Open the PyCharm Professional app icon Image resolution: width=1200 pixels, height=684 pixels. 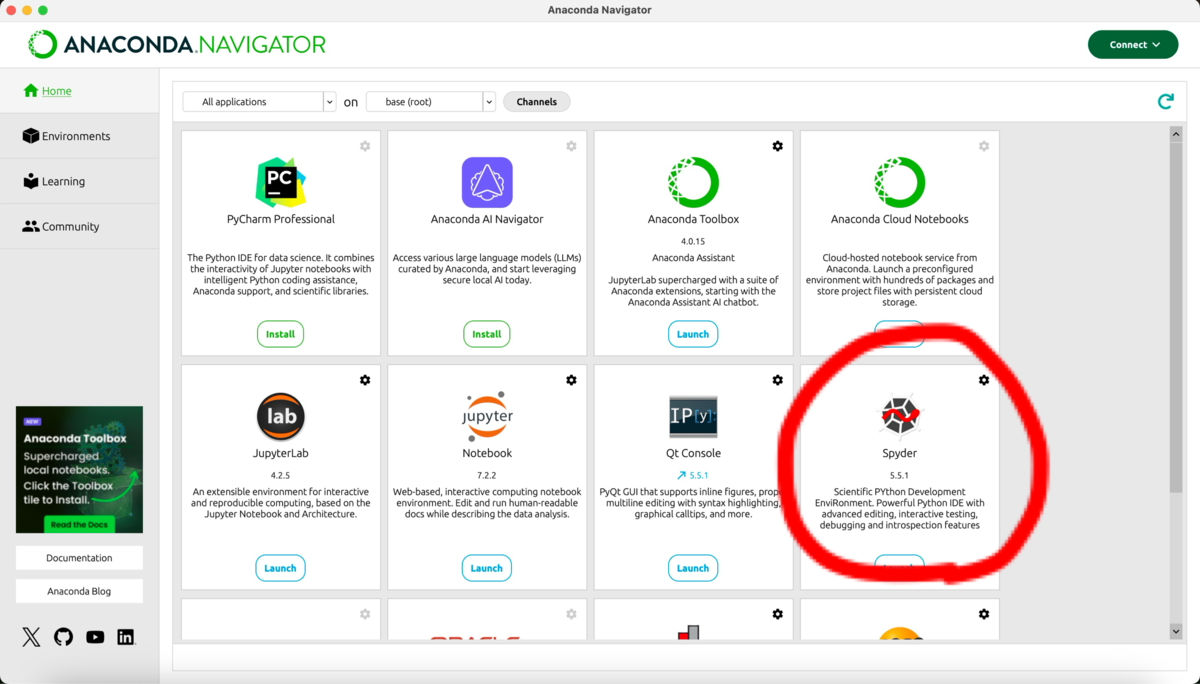(x=280, y=182)
